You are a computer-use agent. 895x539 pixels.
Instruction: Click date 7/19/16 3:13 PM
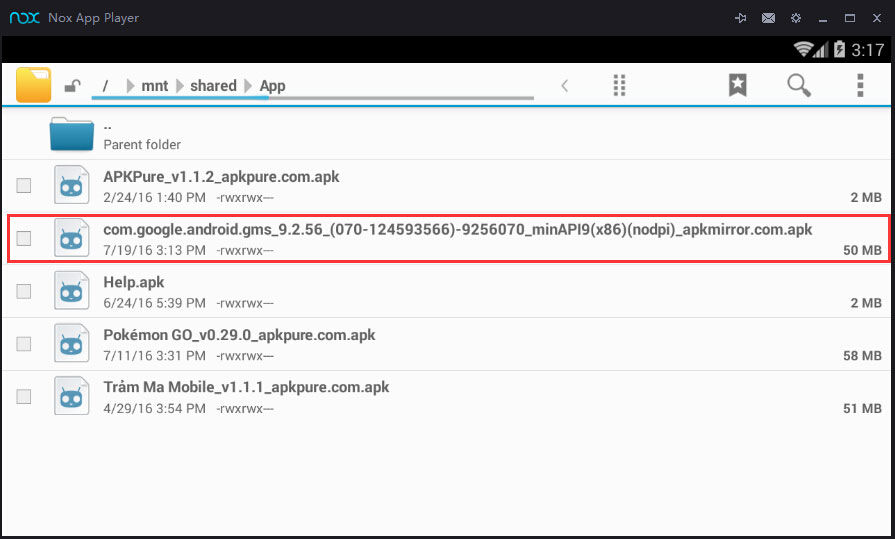154,250
